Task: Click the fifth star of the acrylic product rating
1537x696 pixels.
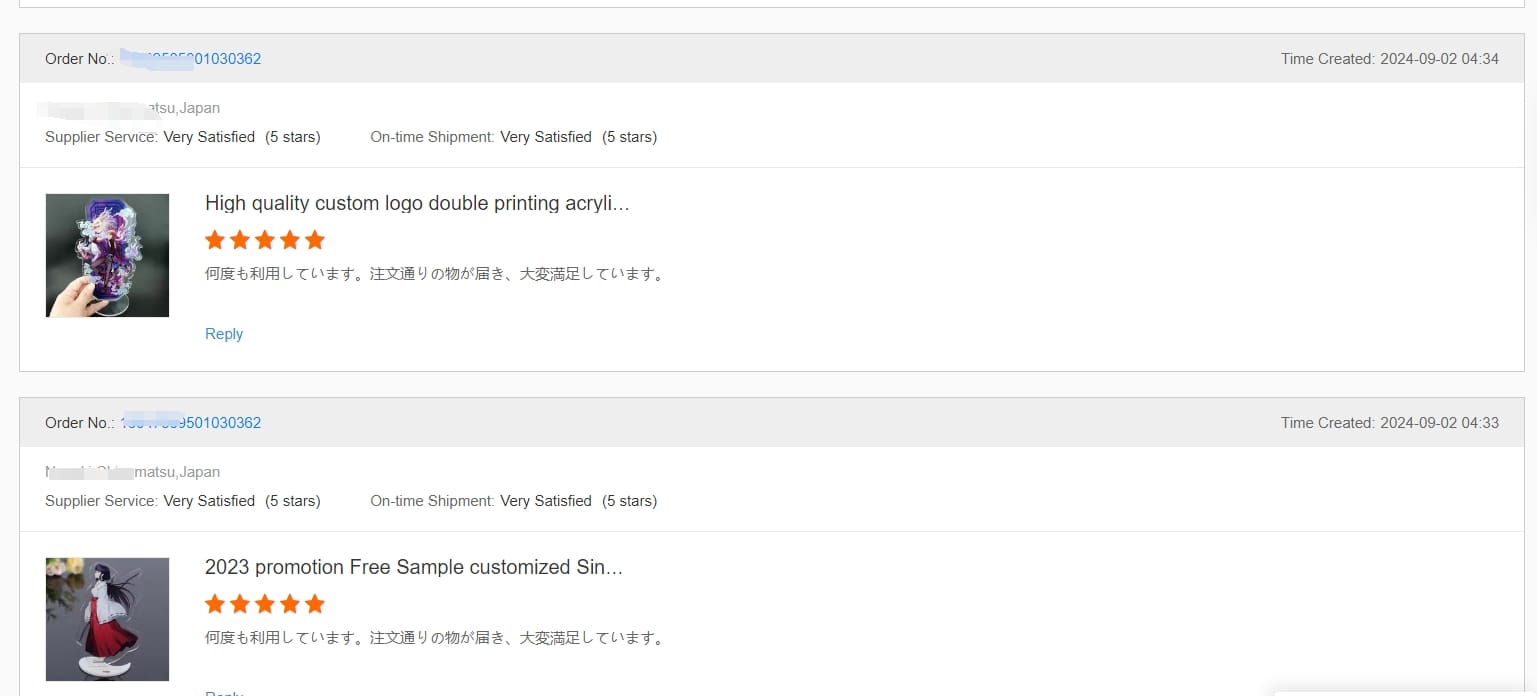Action: pyautogui.click(x=315, y=240)
